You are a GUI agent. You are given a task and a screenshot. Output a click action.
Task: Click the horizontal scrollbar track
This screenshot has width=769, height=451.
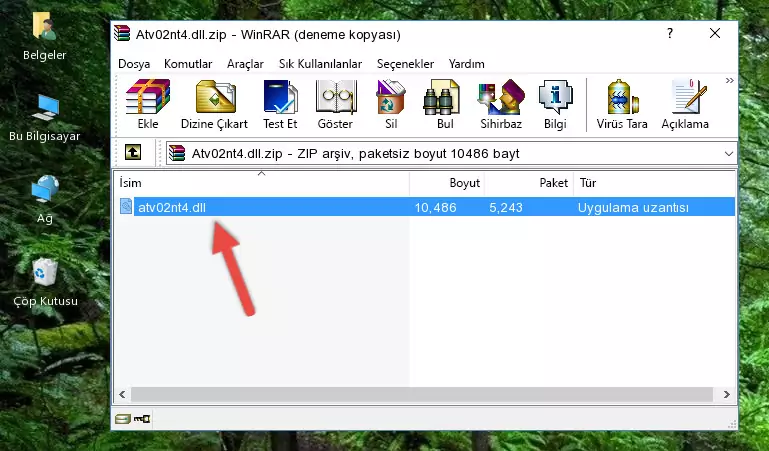pyautogui.click(x=422, y=394)
